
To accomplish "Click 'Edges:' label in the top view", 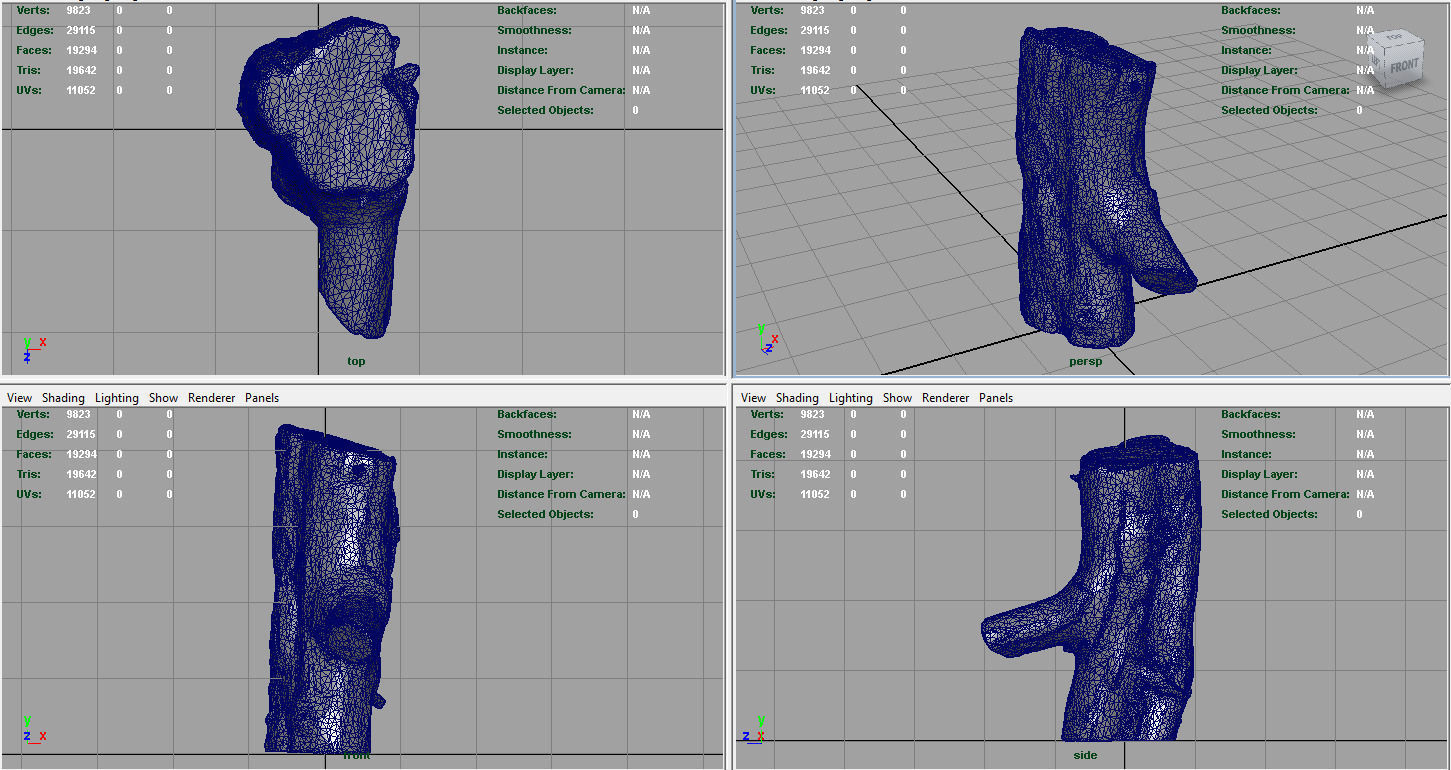I will (x=35, y=30).
